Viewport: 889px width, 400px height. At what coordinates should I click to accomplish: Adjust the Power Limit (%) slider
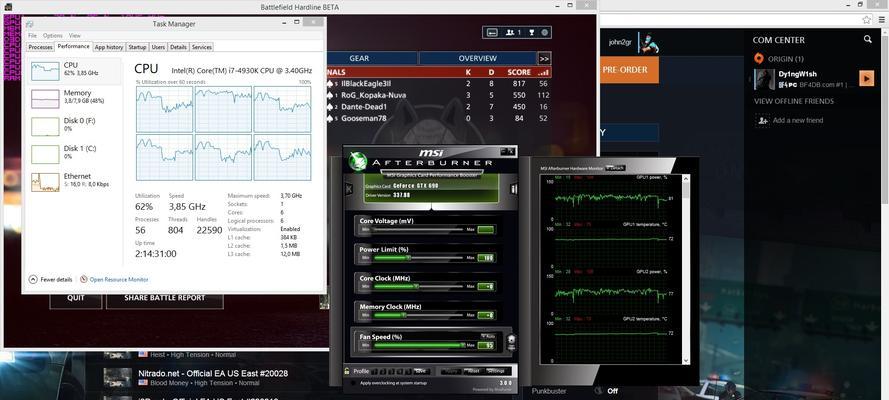(x=417, y=258)
